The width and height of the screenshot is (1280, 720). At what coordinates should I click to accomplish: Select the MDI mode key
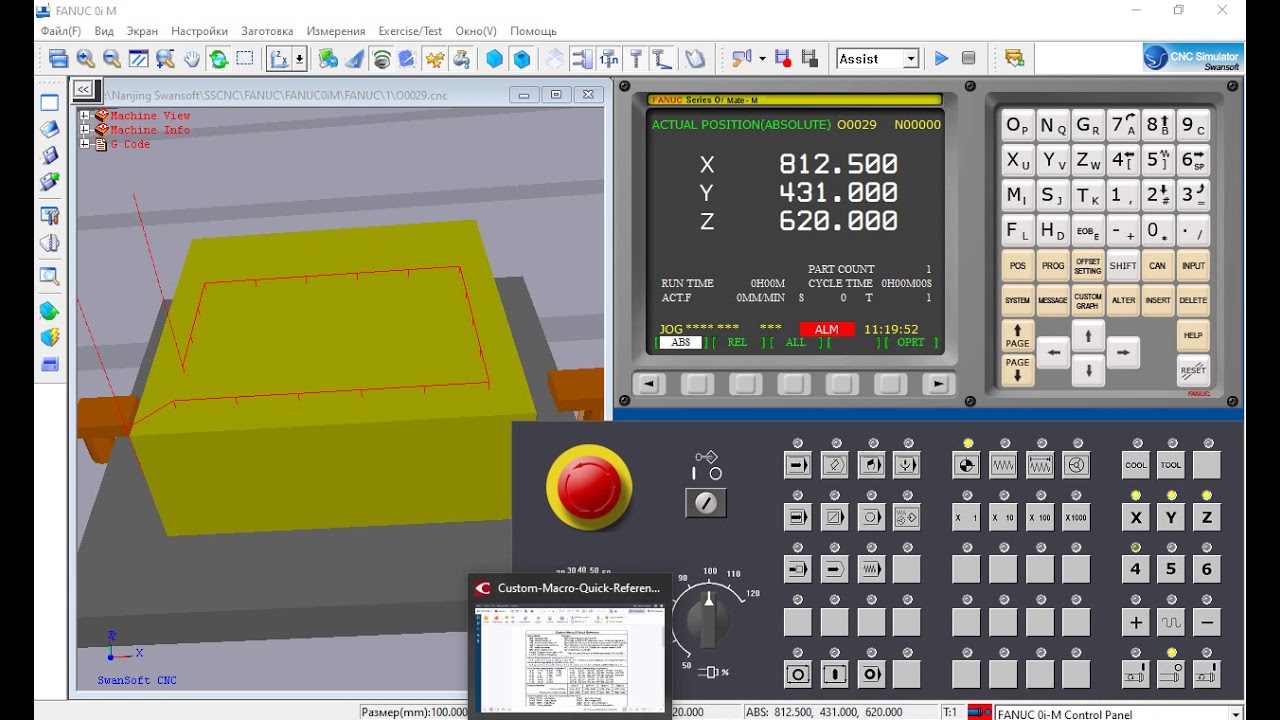click(x=871, y=465)
